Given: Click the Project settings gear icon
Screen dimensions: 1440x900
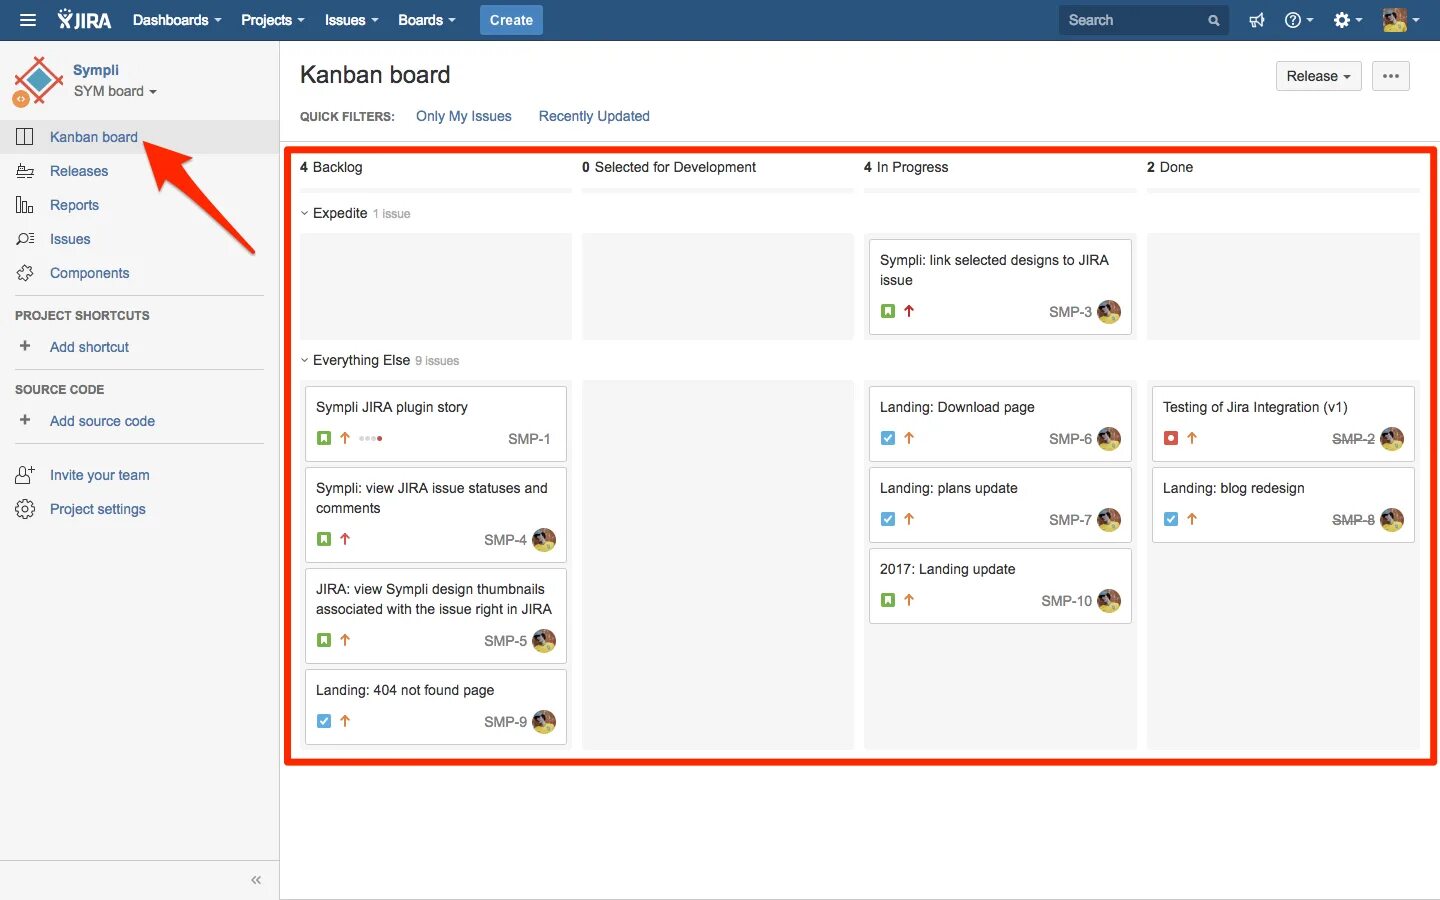Looking at the screenshot, I should tap(25, 509).
